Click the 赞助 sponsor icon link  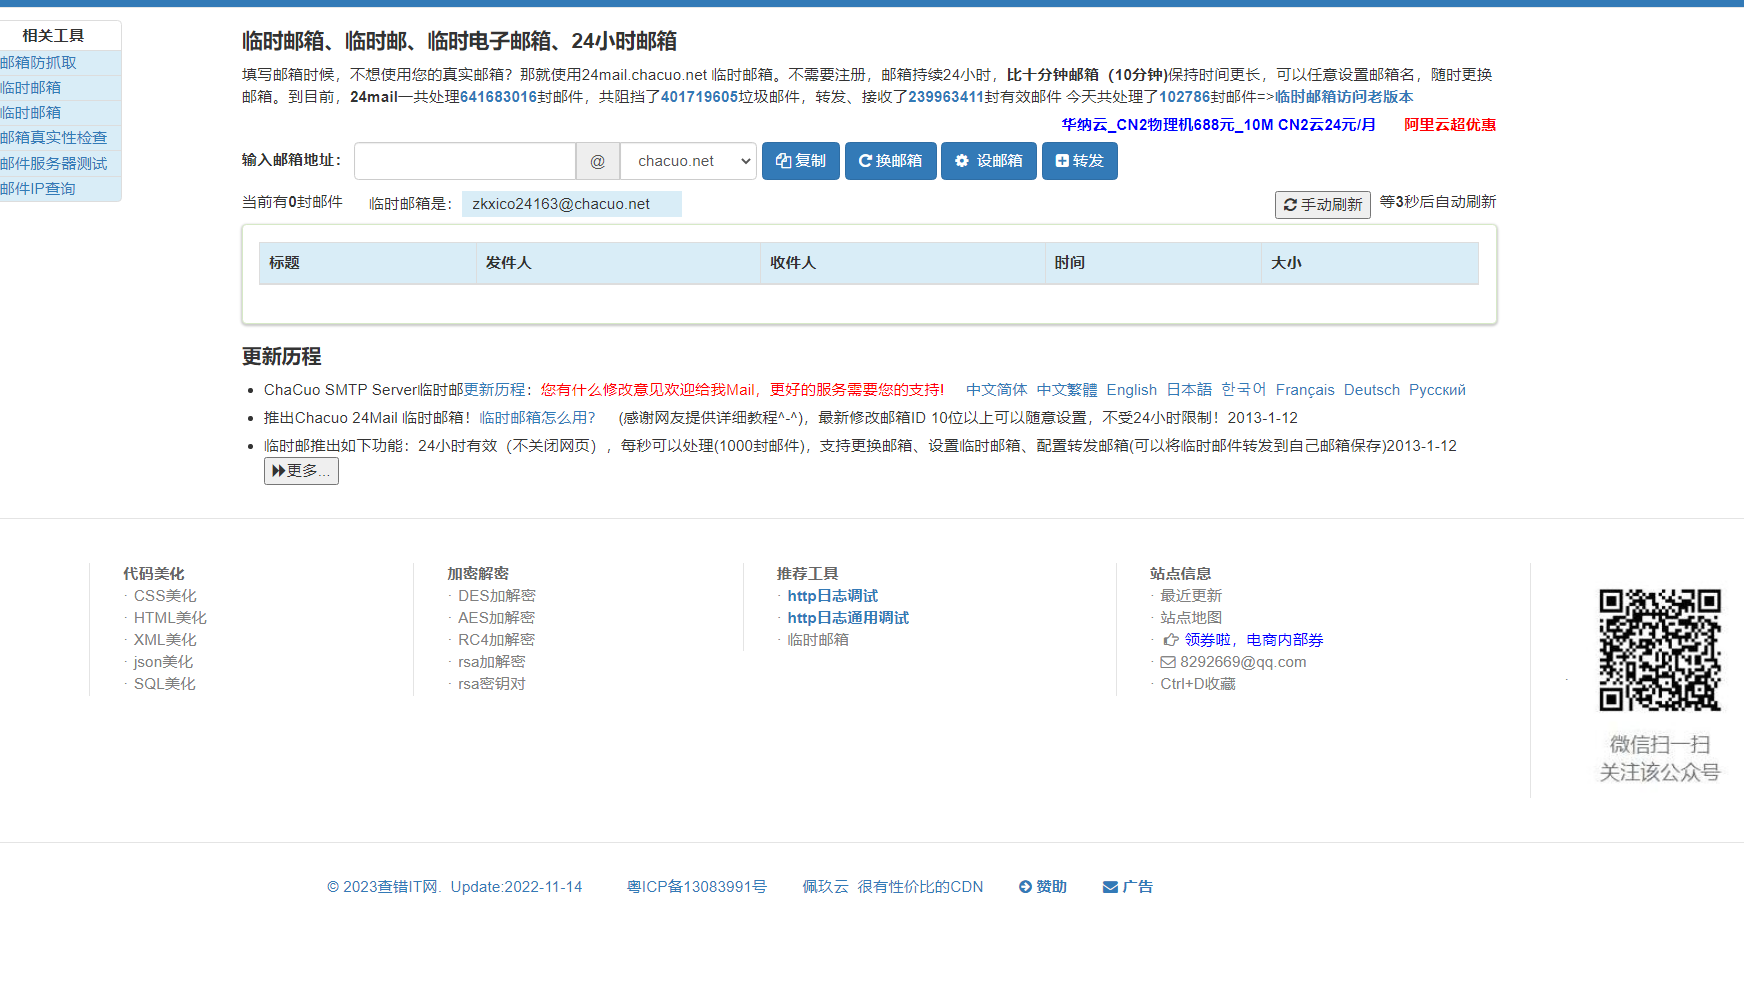(x=1042, y=887)
